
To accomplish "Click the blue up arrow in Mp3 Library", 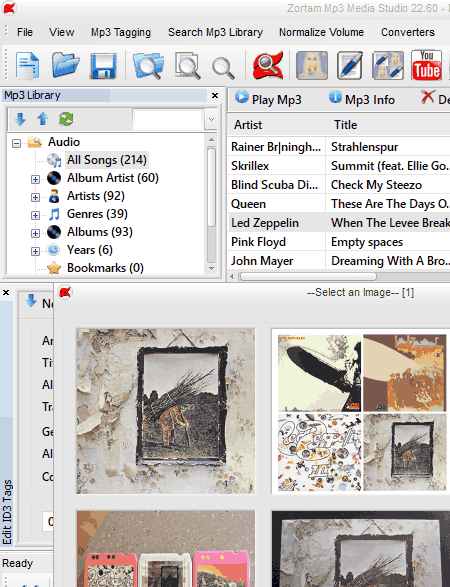I will (43, 119).
